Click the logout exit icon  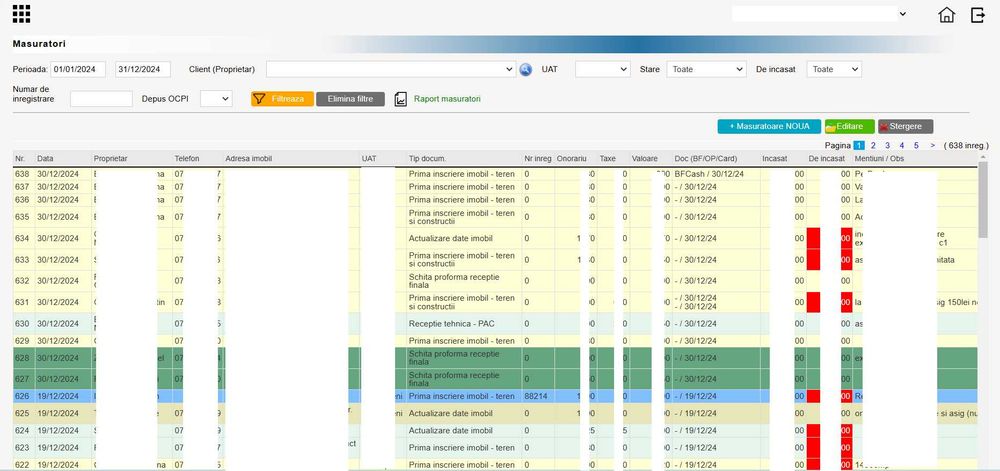[978, 15]
